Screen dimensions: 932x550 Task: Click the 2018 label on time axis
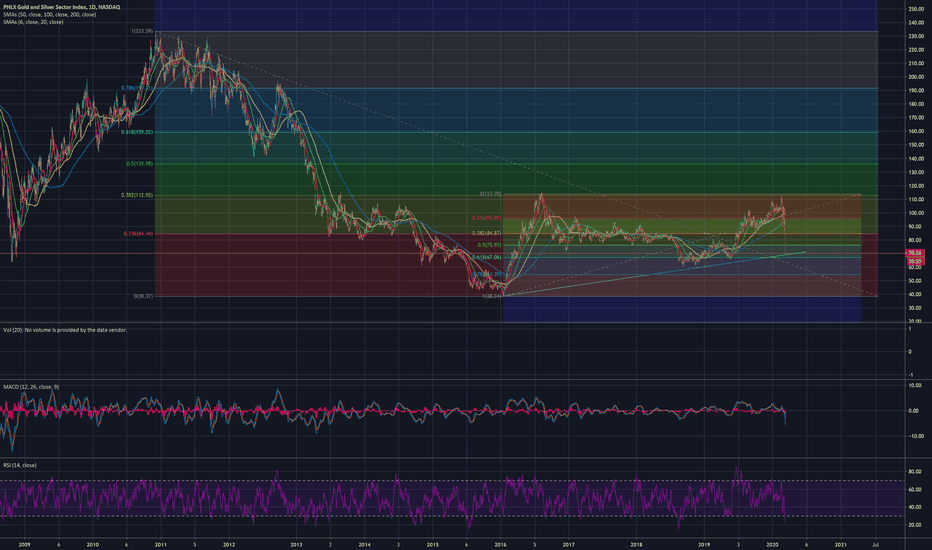637,544
